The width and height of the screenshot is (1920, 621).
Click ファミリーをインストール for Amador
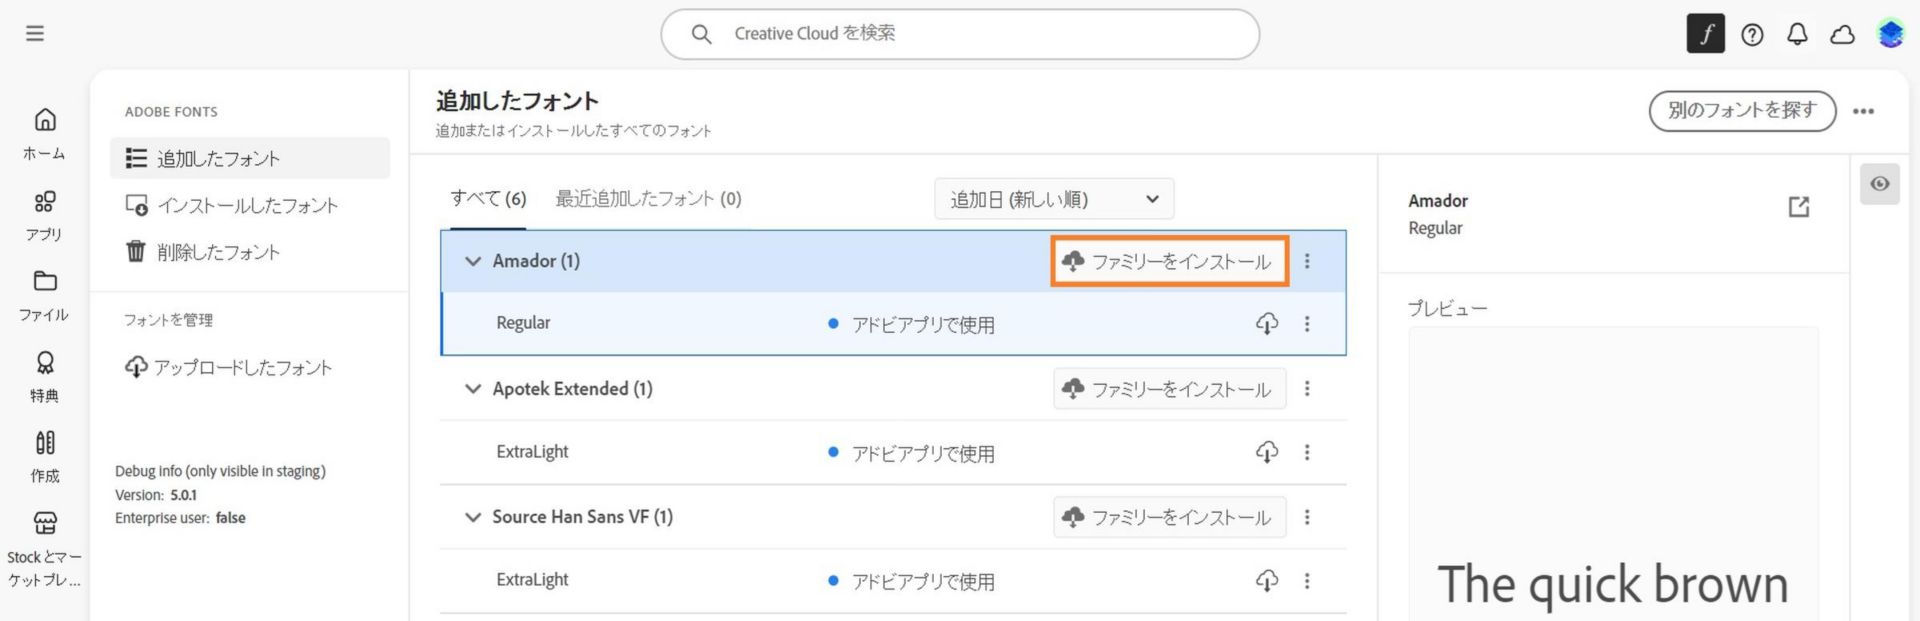[x=1169, y=261]
